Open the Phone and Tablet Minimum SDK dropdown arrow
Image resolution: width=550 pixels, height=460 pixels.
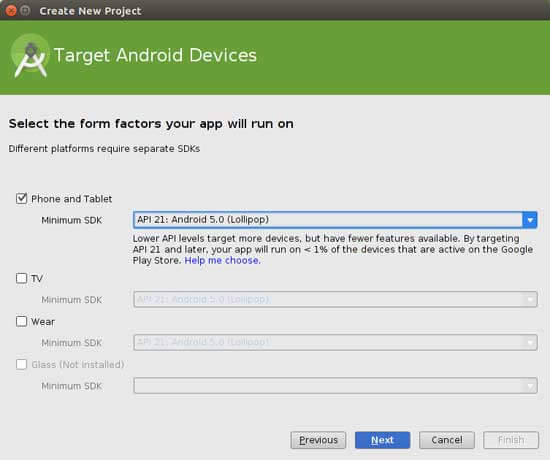[530, 220]
